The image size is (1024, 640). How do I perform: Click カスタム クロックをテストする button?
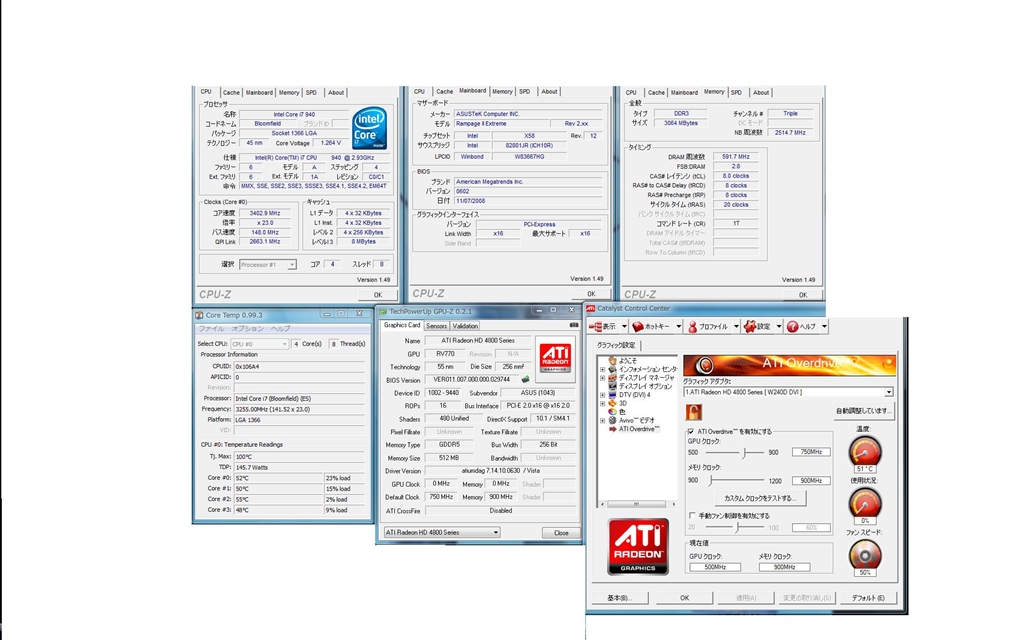pyautogui.click(x=760, y=498)
